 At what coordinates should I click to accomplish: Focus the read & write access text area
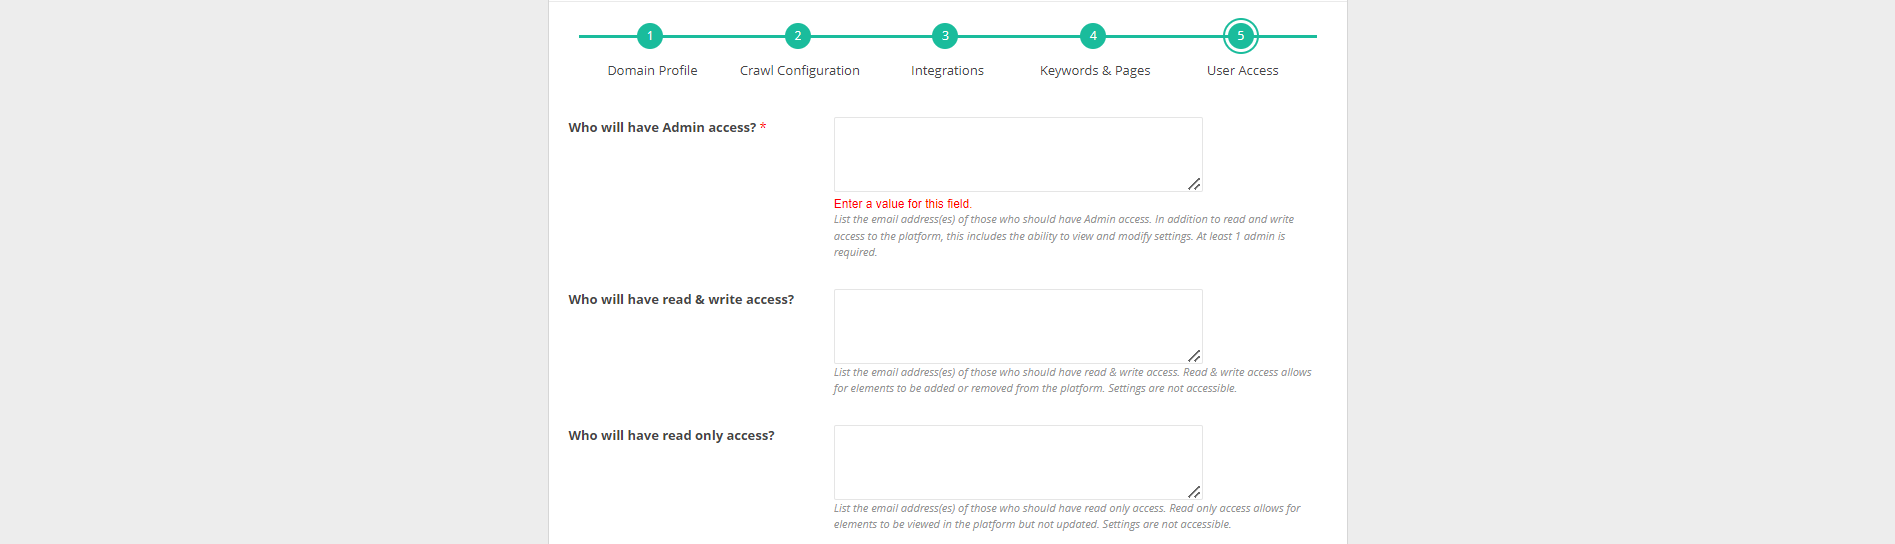(1018, 326)
